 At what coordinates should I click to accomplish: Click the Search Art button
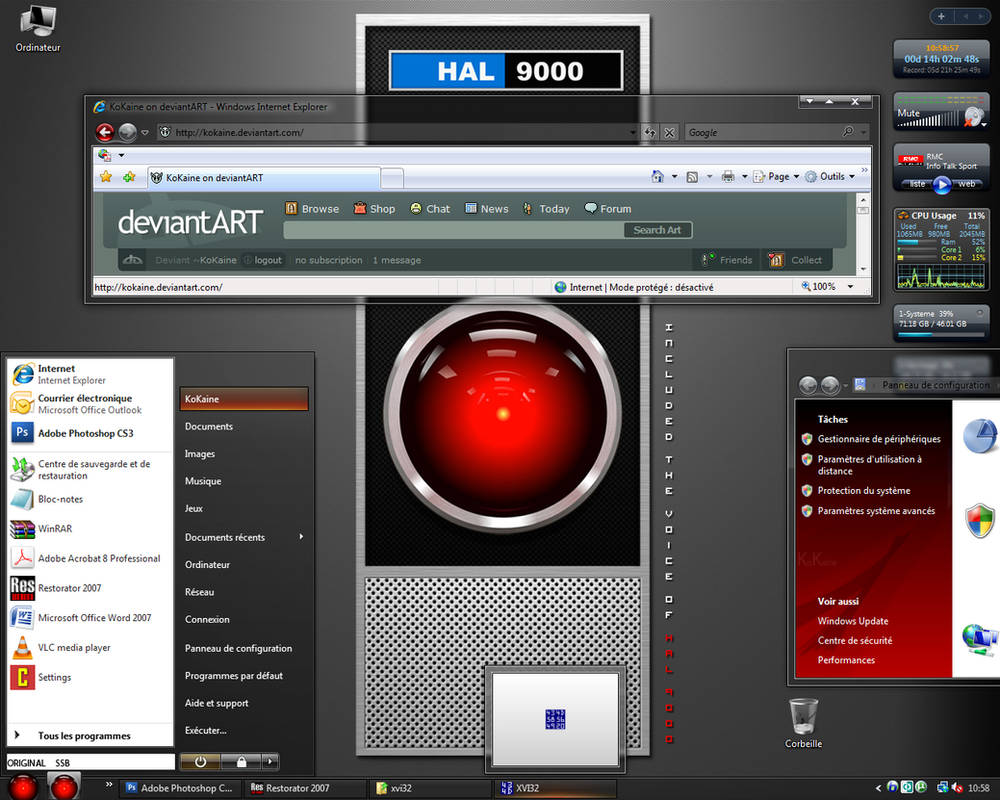tap(657, 230)
